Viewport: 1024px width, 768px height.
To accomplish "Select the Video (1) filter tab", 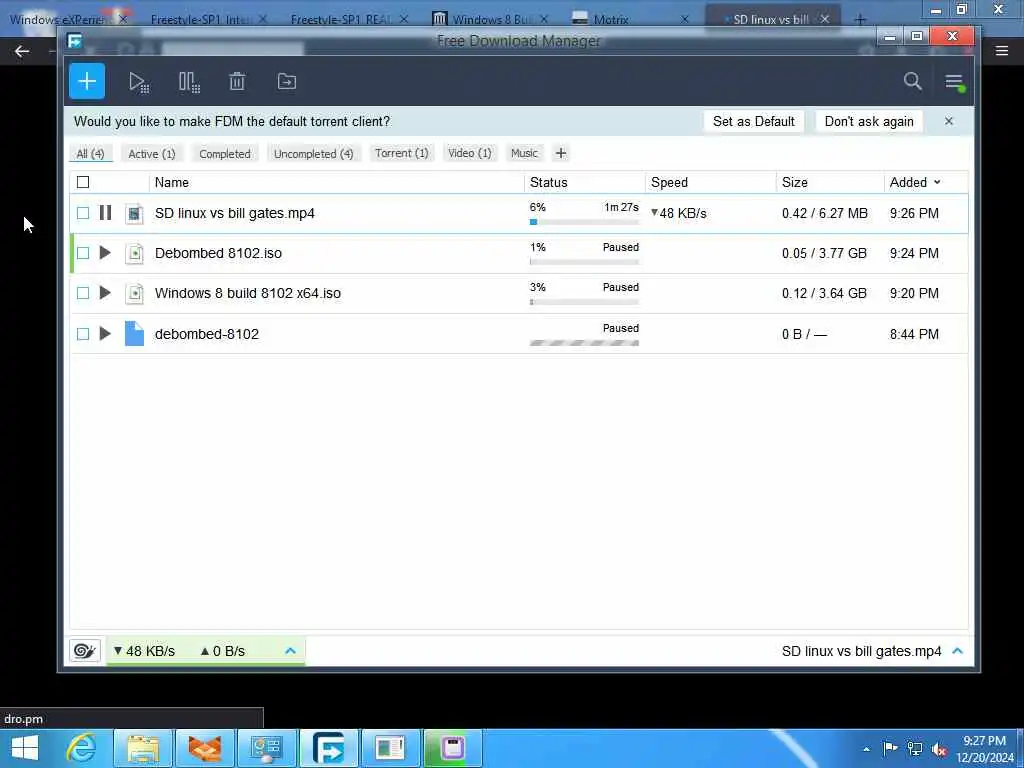I will pos(470,153).
